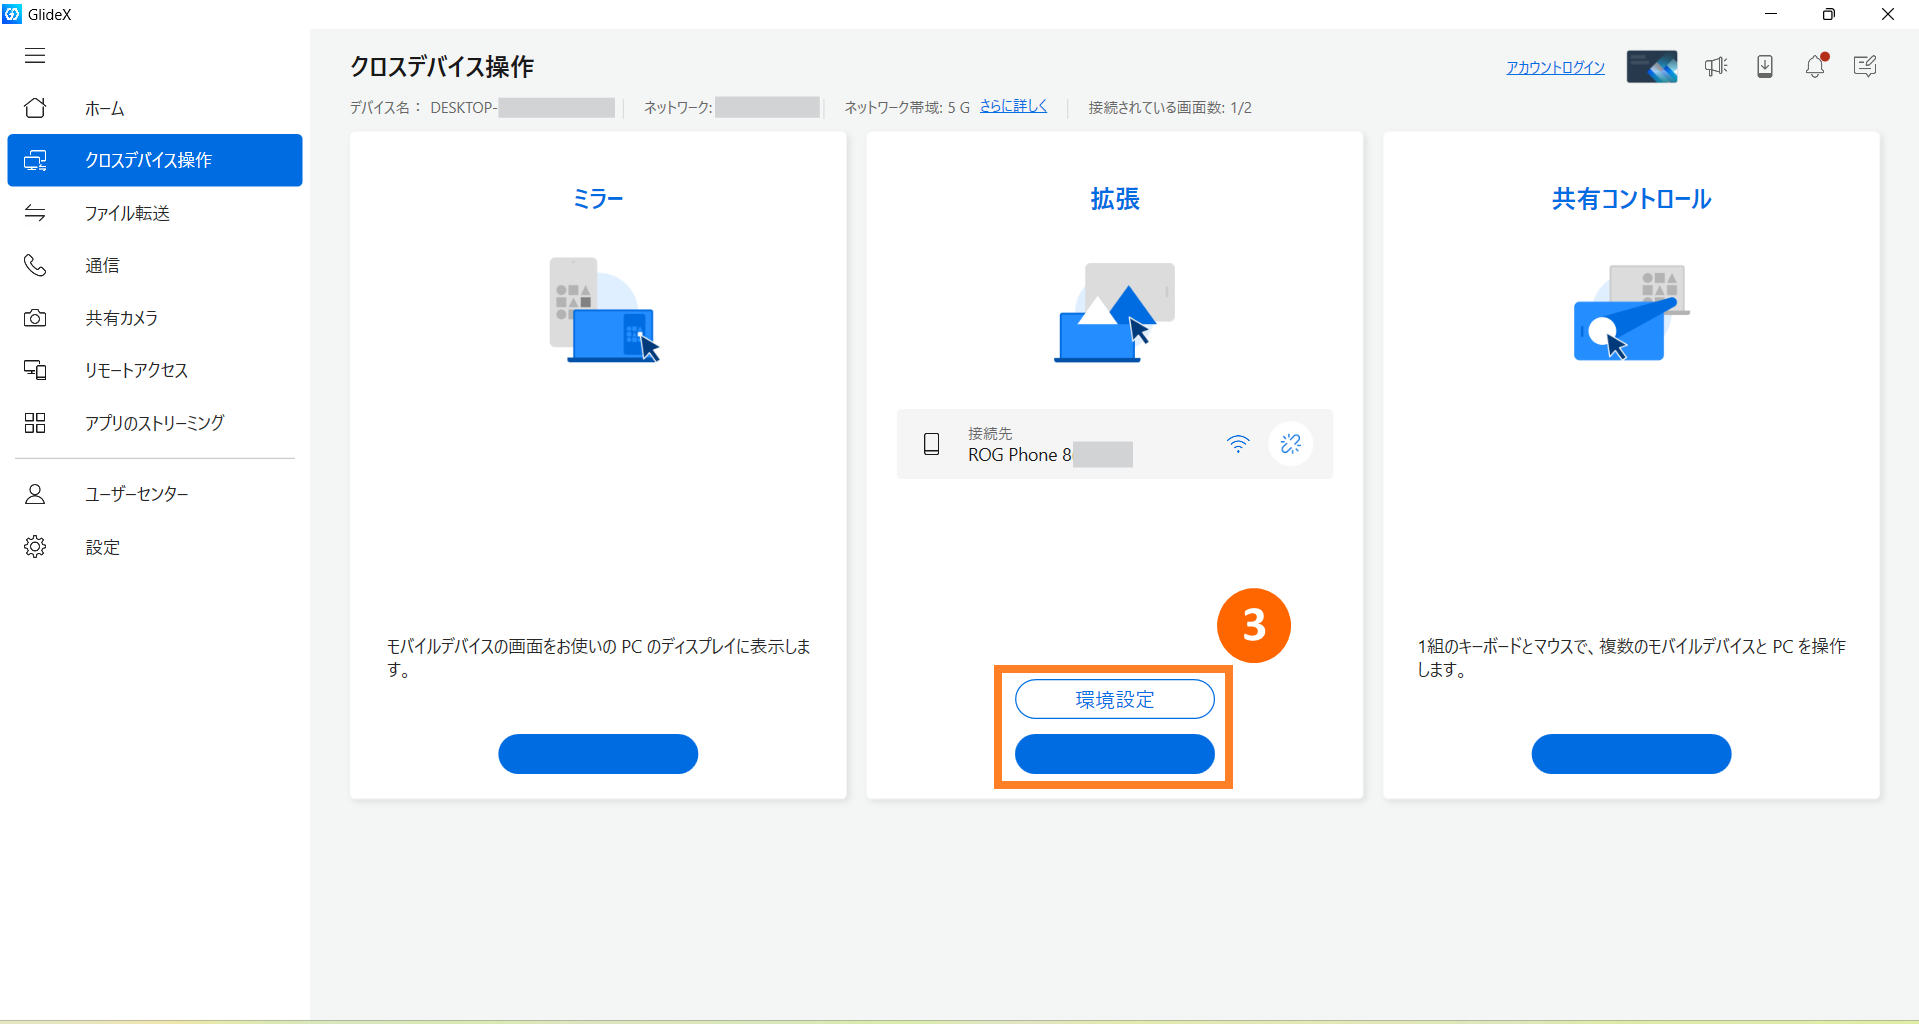
Task: Open the notifications bell
Action: (1815, 67)
